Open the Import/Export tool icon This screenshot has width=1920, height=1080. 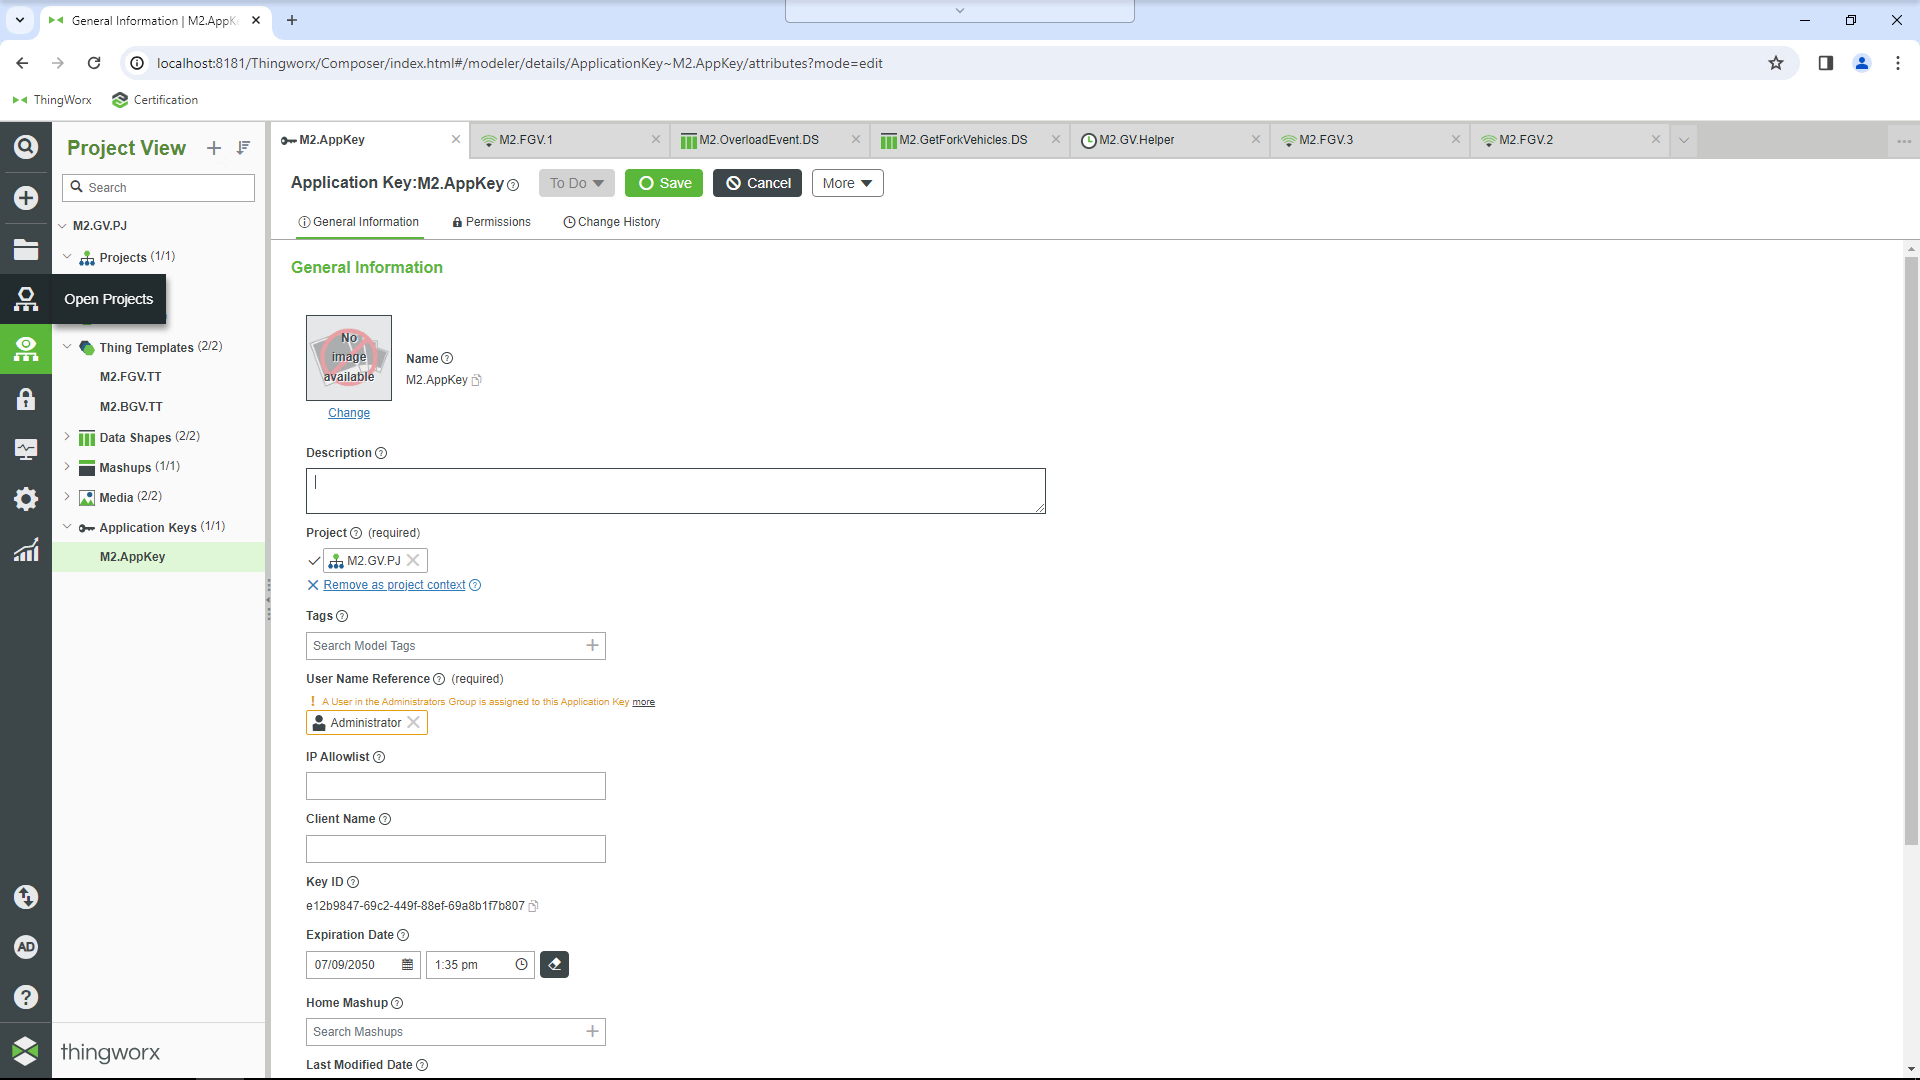point(25,897)
